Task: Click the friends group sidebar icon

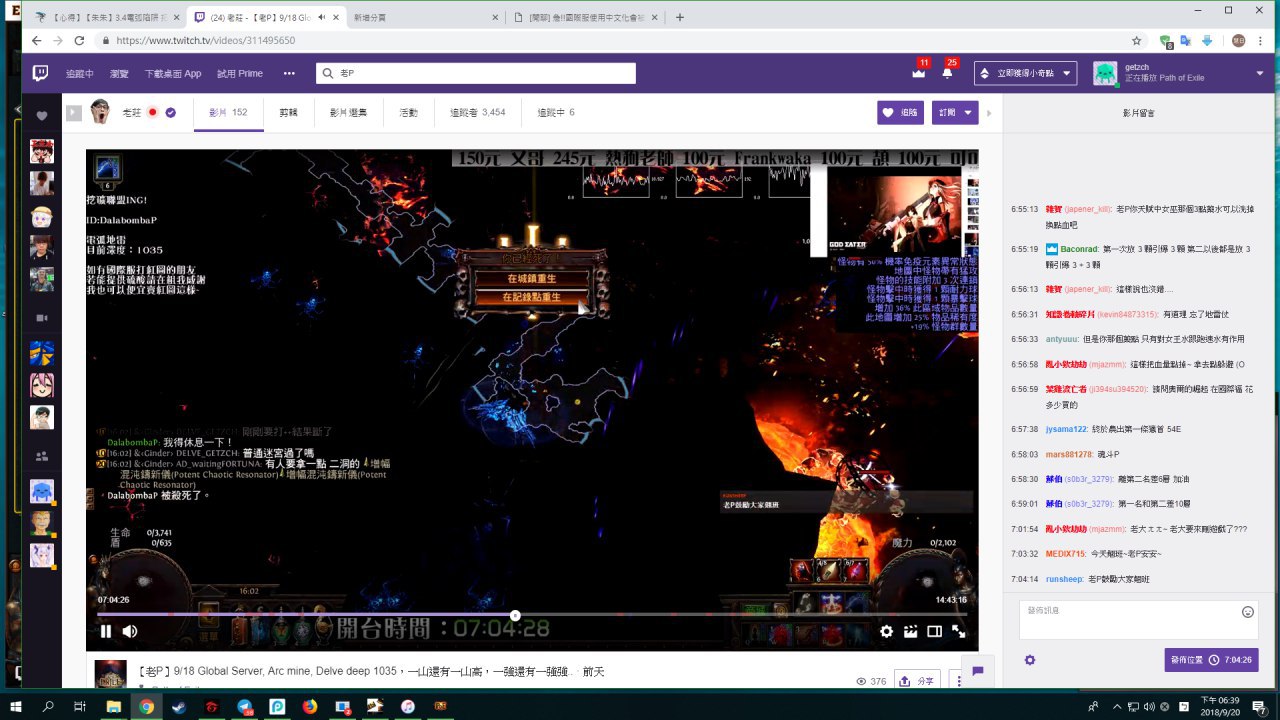Action: [x=42, y=456]
